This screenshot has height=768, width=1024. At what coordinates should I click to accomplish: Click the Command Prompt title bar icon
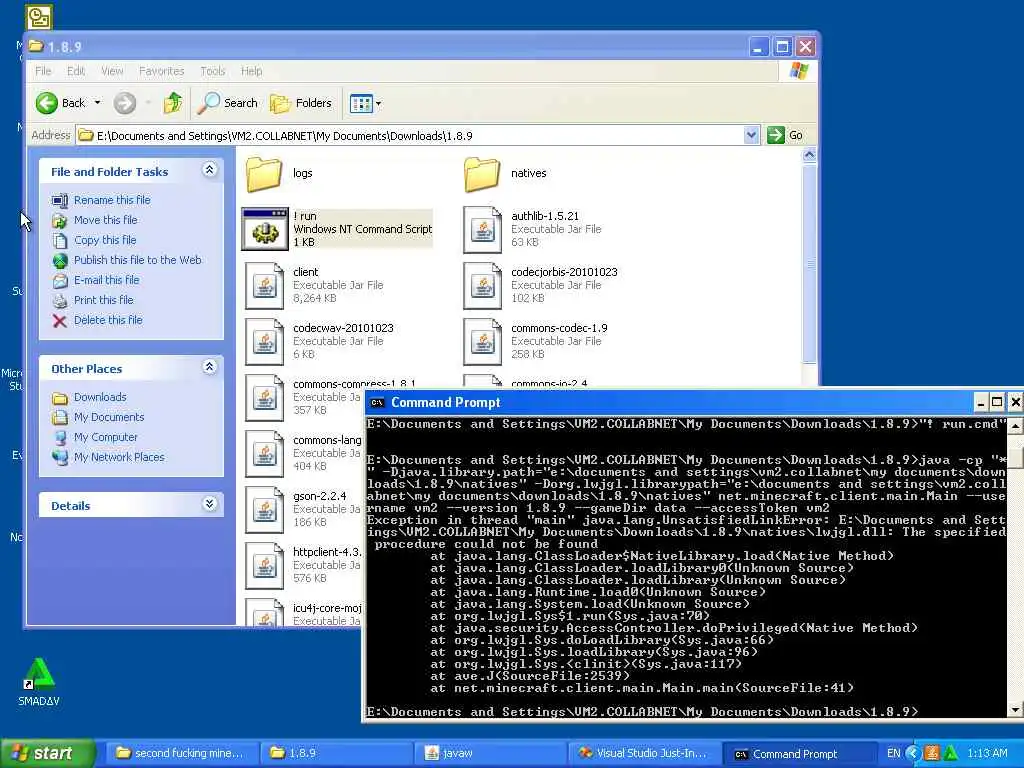[377, 402]
